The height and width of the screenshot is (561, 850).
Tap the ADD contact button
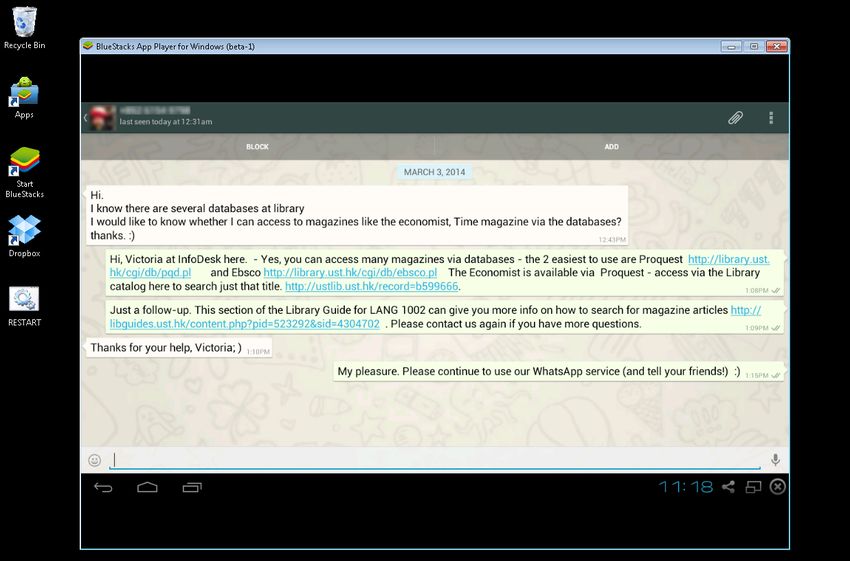611,147
